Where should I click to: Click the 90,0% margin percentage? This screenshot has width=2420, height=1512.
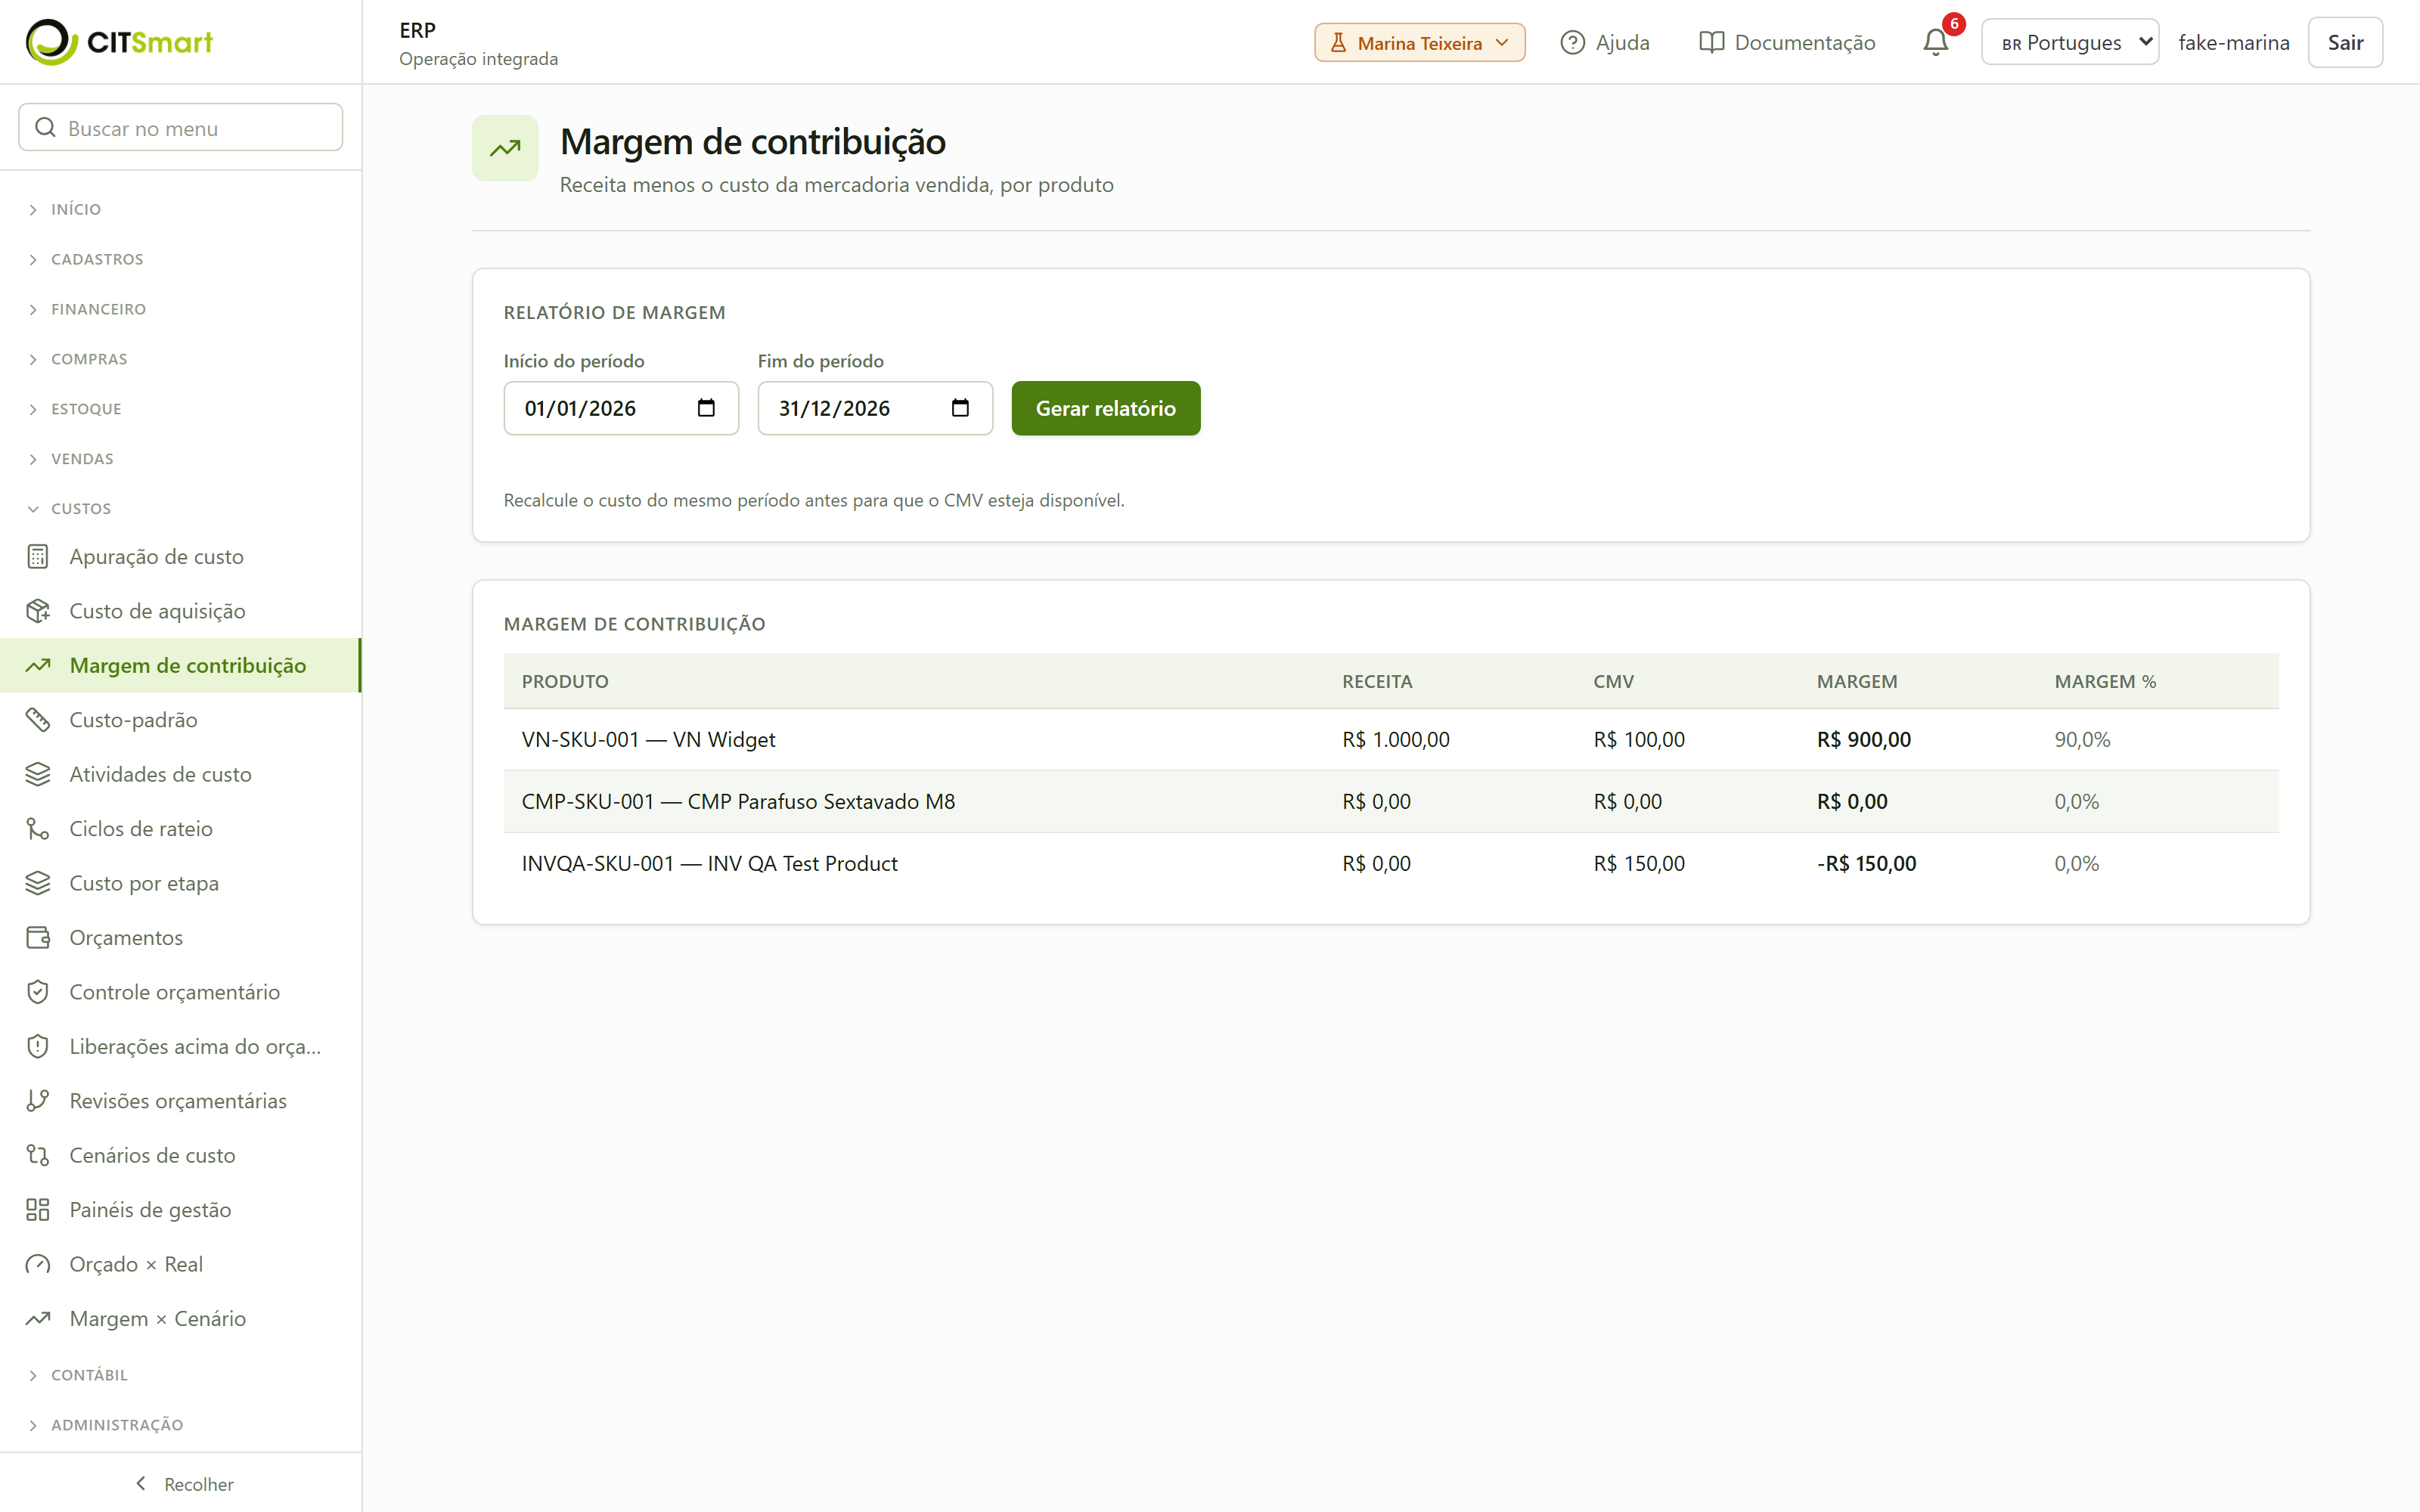2082,739
